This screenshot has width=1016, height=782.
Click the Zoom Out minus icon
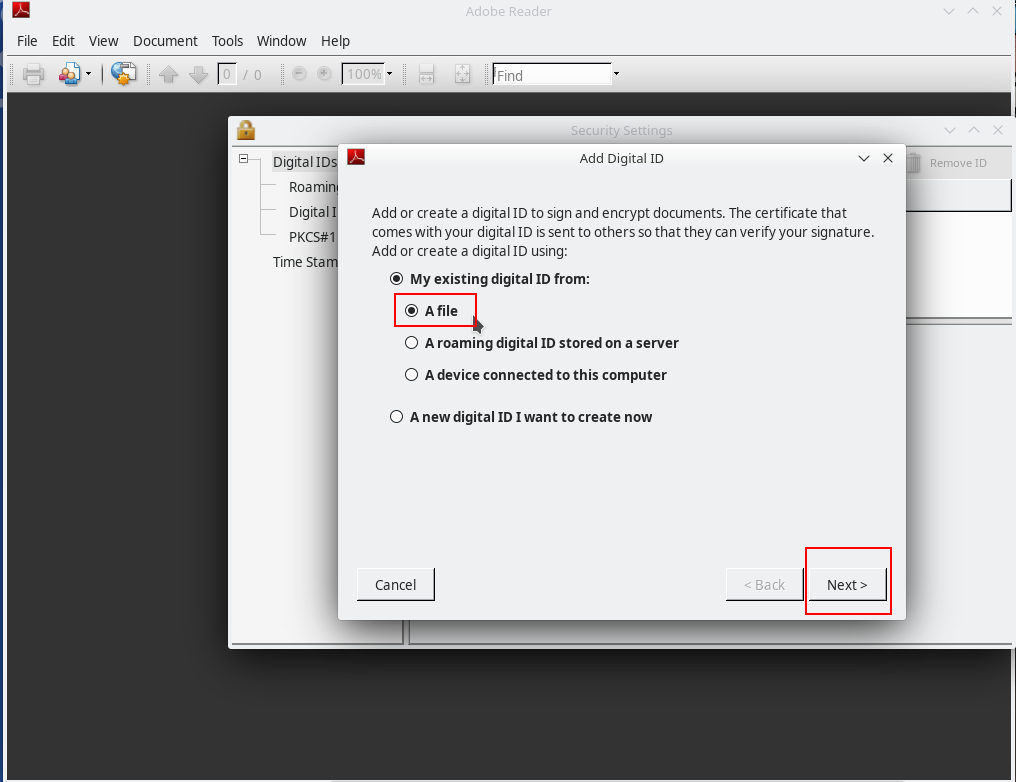click(x=299, y=74)
